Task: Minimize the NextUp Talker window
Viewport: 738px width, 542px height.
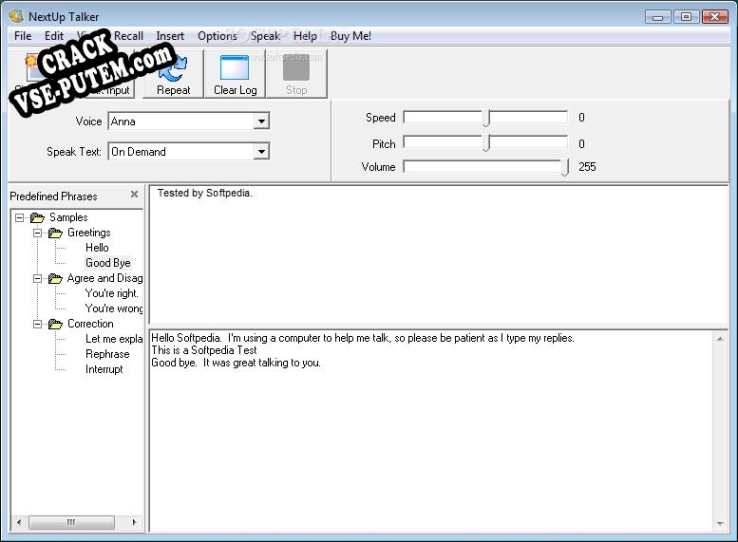Action: (658, 17)
